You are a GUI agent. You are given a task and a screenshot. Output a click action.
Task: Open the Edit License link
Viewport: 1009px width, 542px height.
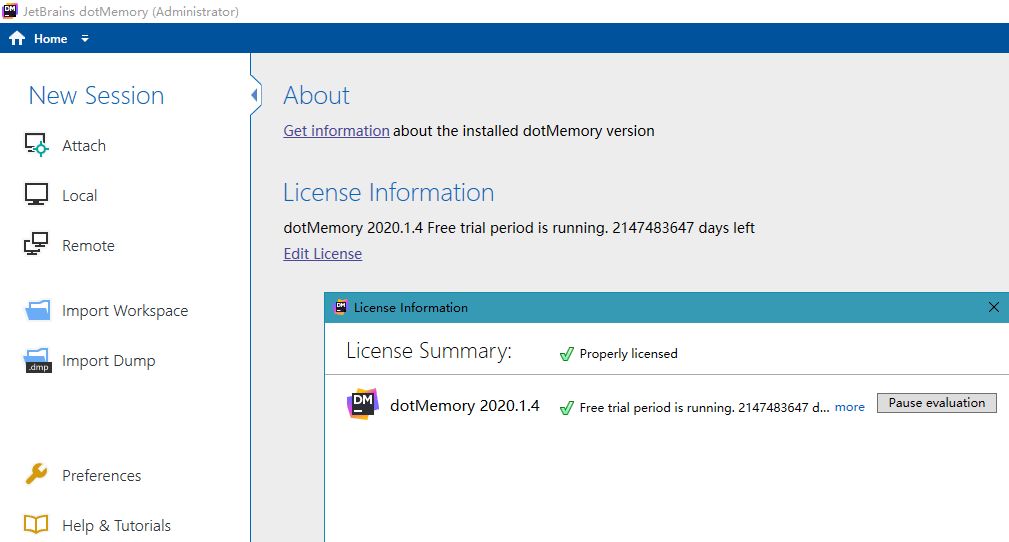[322, 254]
